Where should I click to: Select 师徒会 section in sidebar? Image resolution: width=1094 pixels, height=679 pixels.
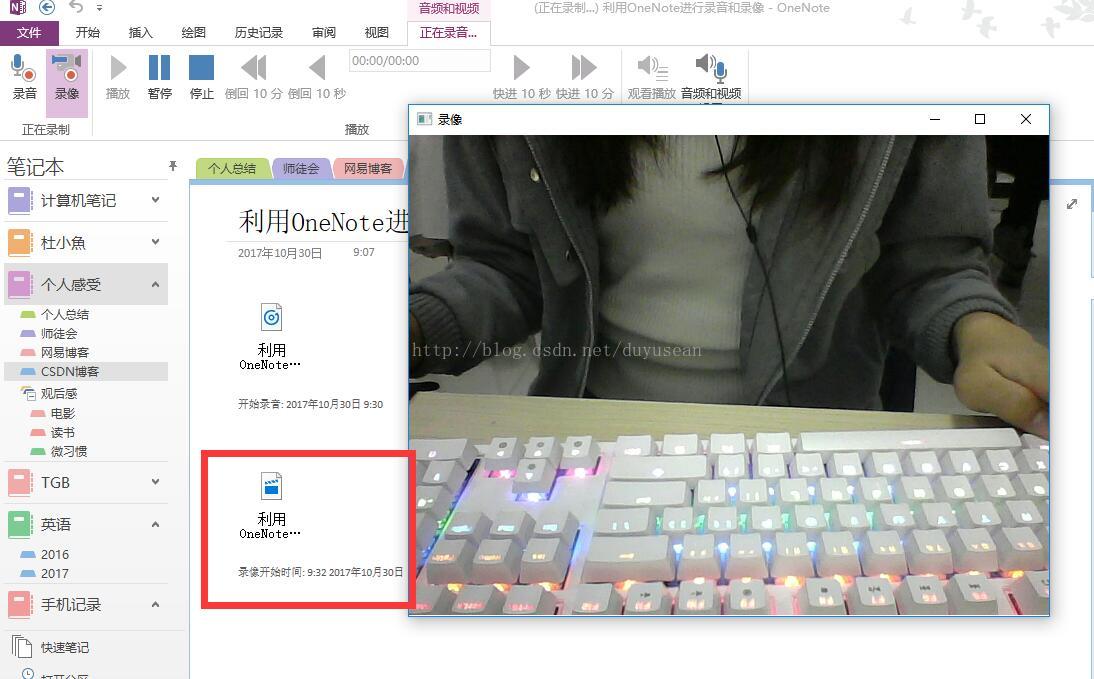point(59,334)
